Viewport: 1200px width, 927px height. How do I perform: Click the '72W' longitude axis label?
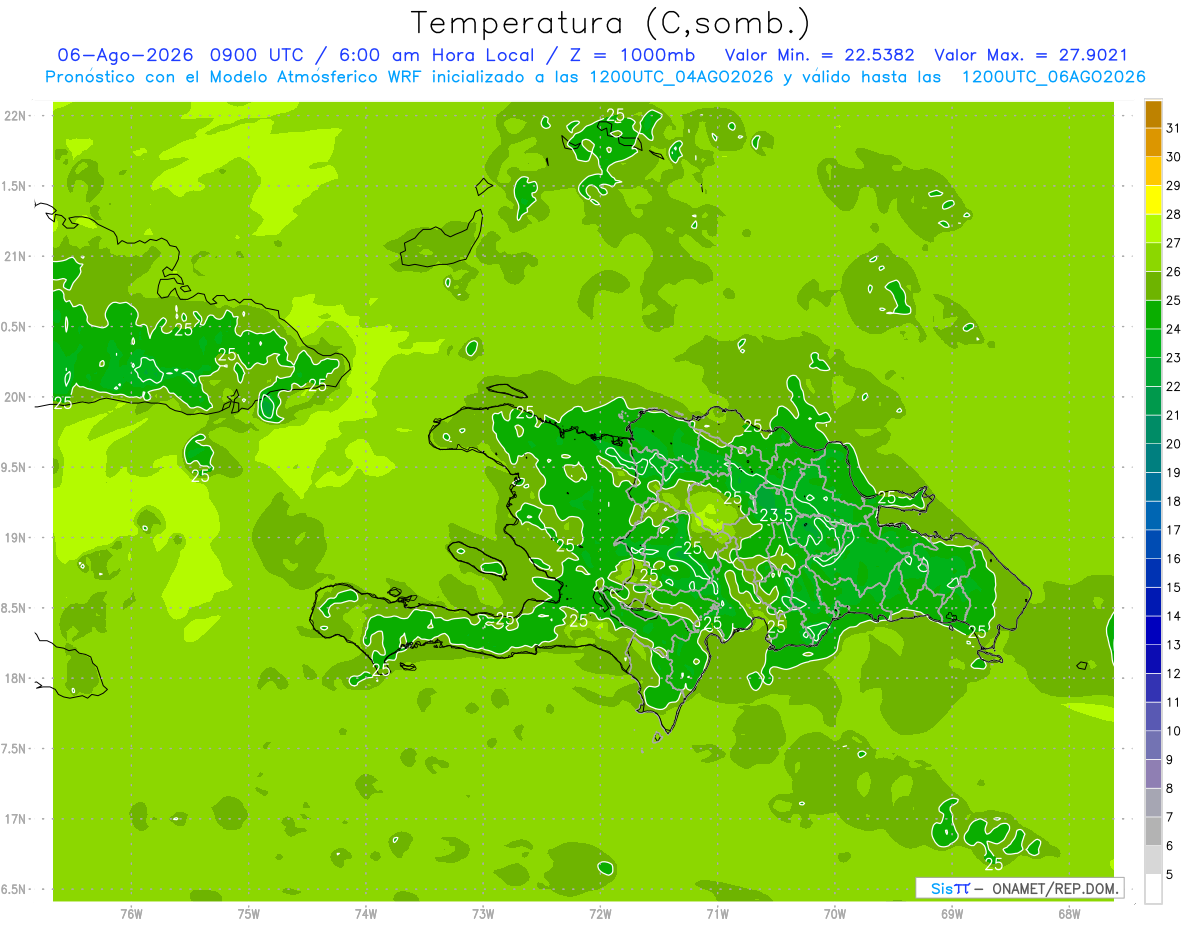(600, 914)
